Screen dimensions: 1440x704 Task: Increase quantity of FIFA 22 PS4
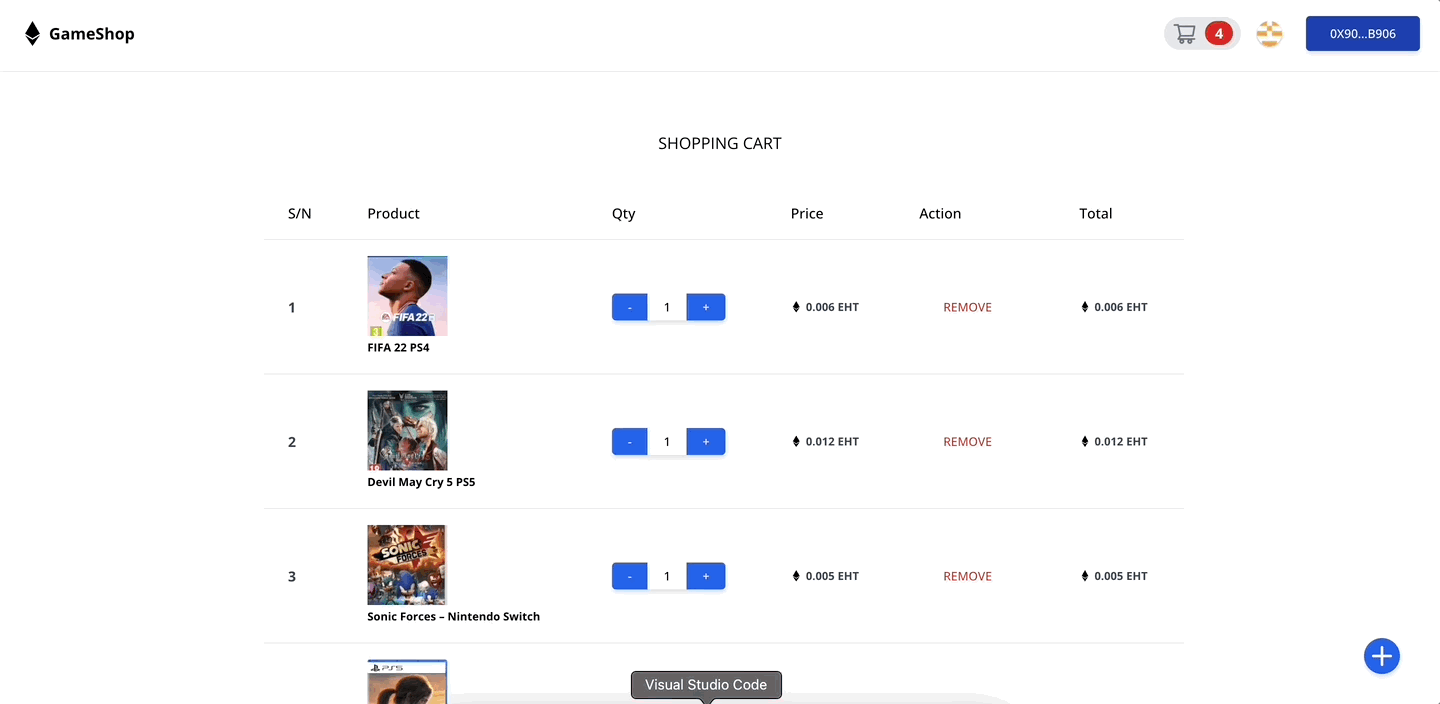tap(706, 307)
